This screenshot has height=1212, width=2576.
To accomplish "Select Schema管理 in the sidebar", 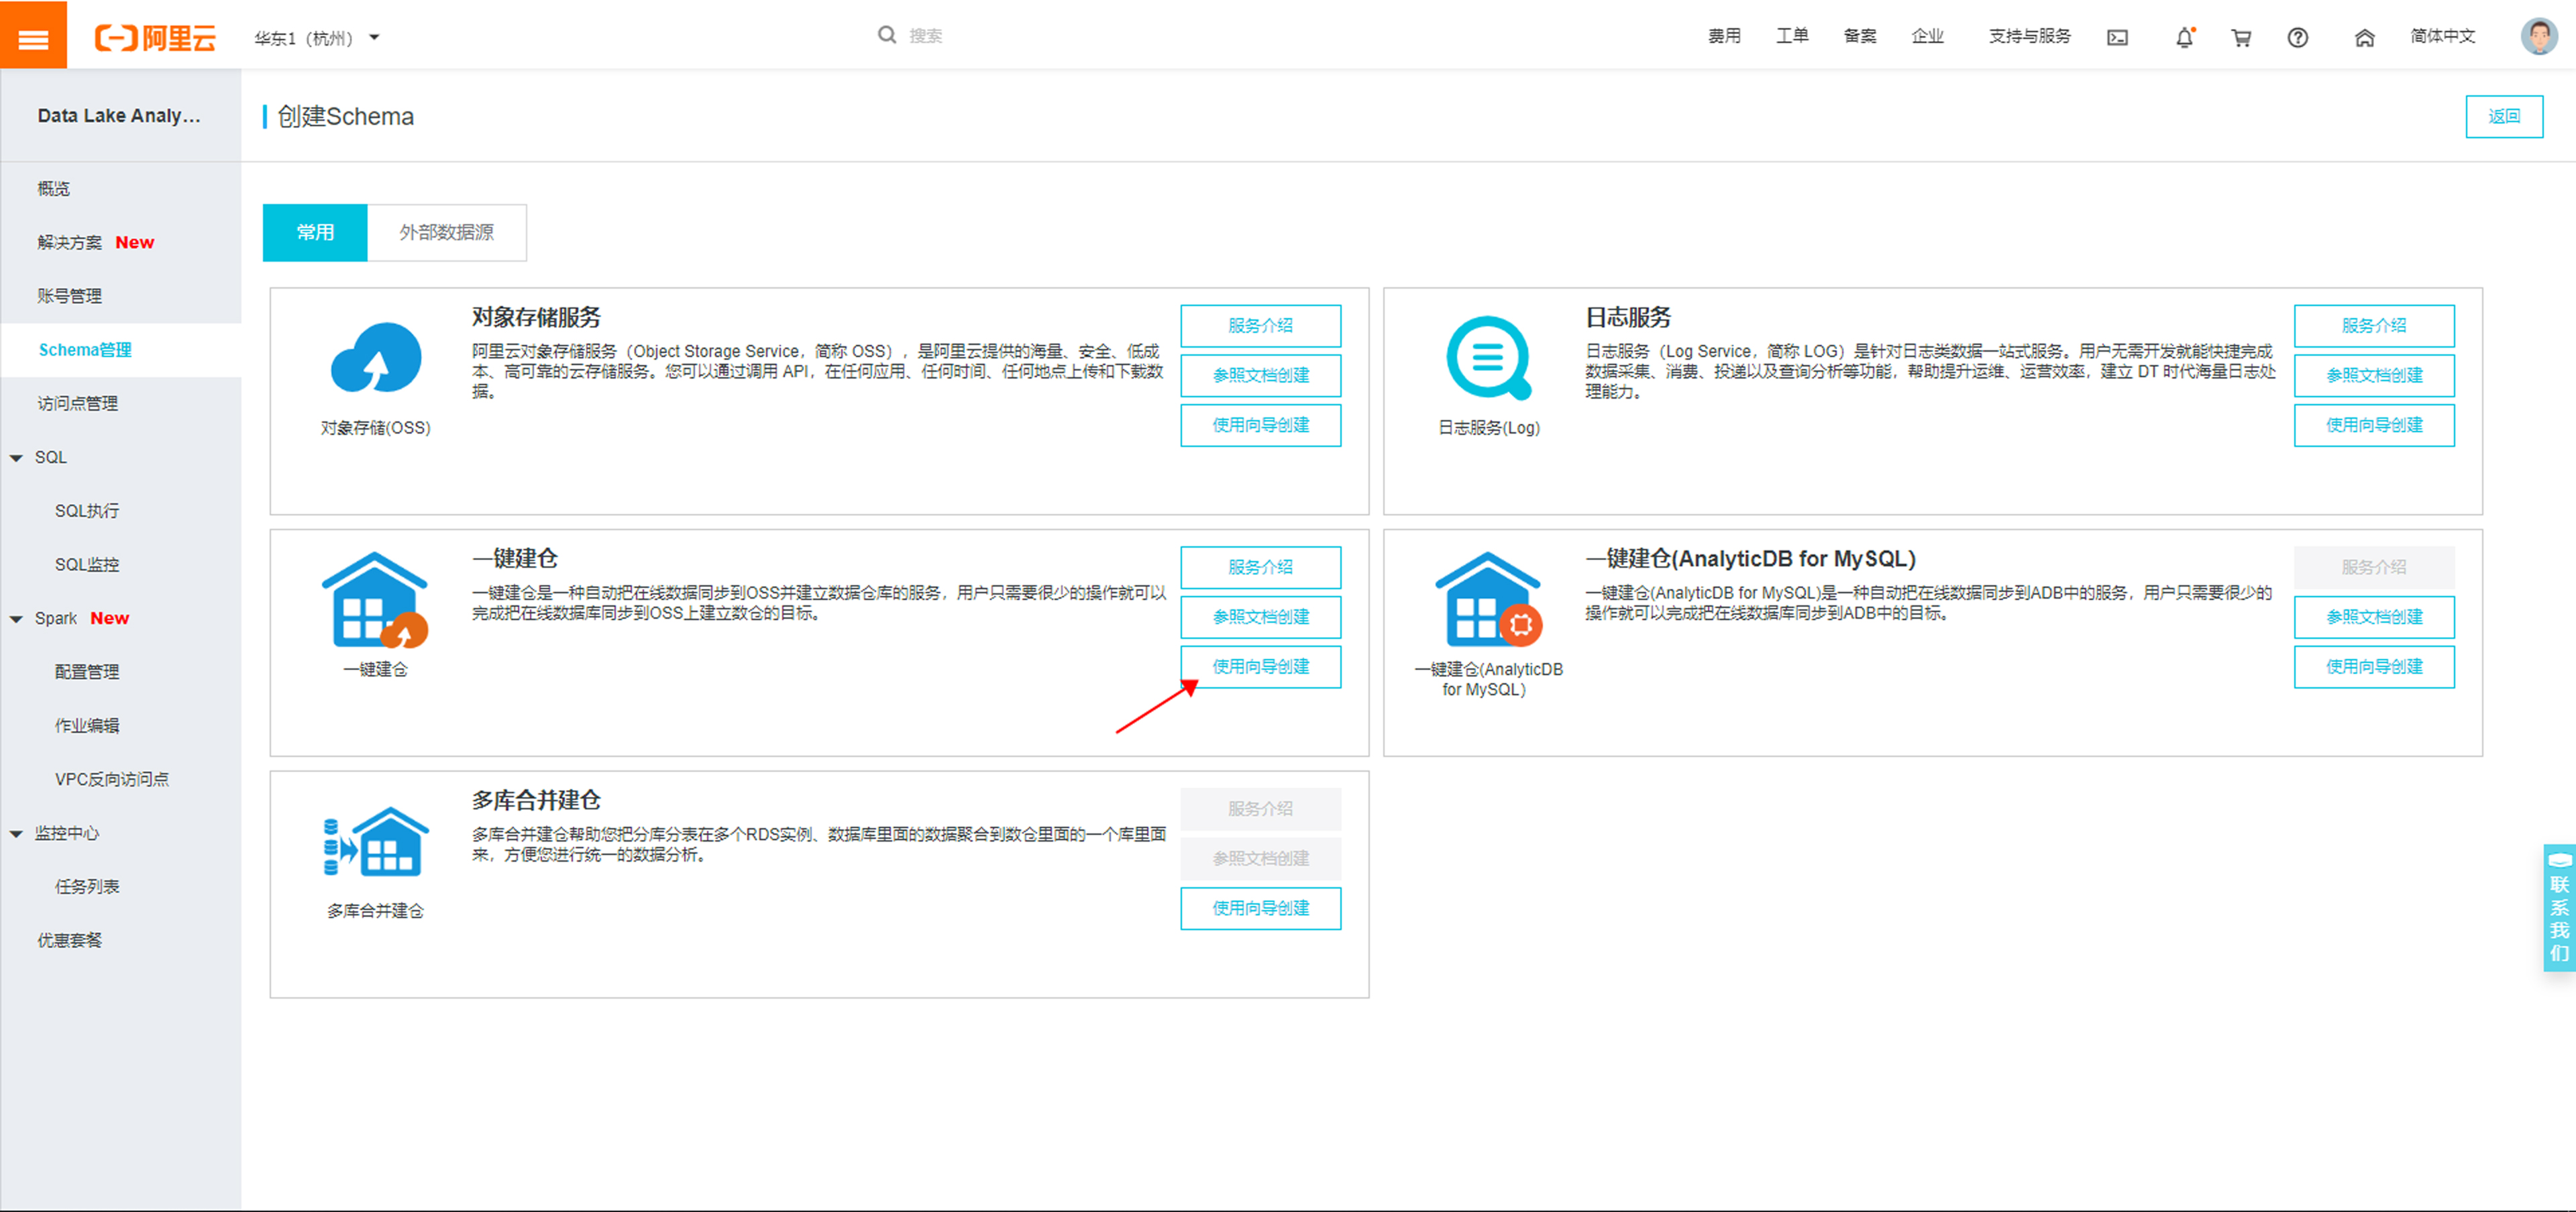I will pos(85,350).
